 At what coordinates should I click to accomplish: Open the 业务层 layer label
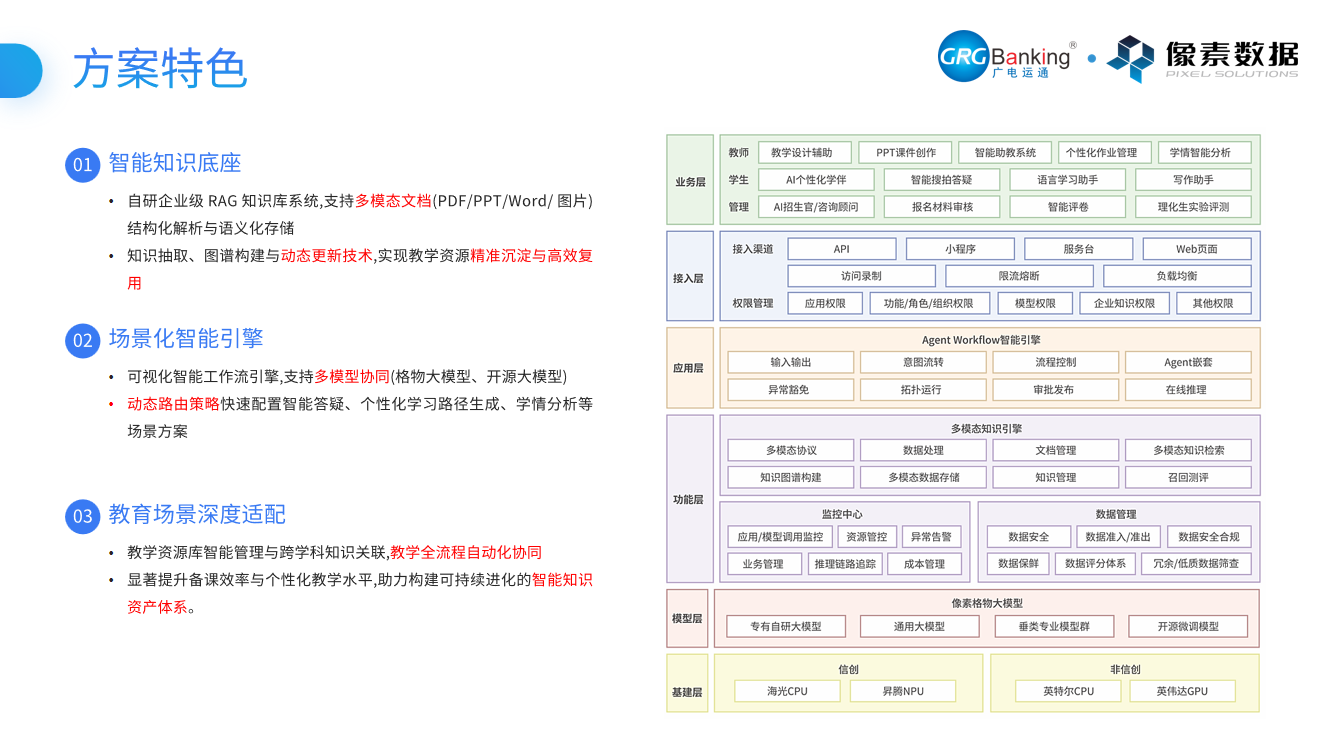[690, 181]
